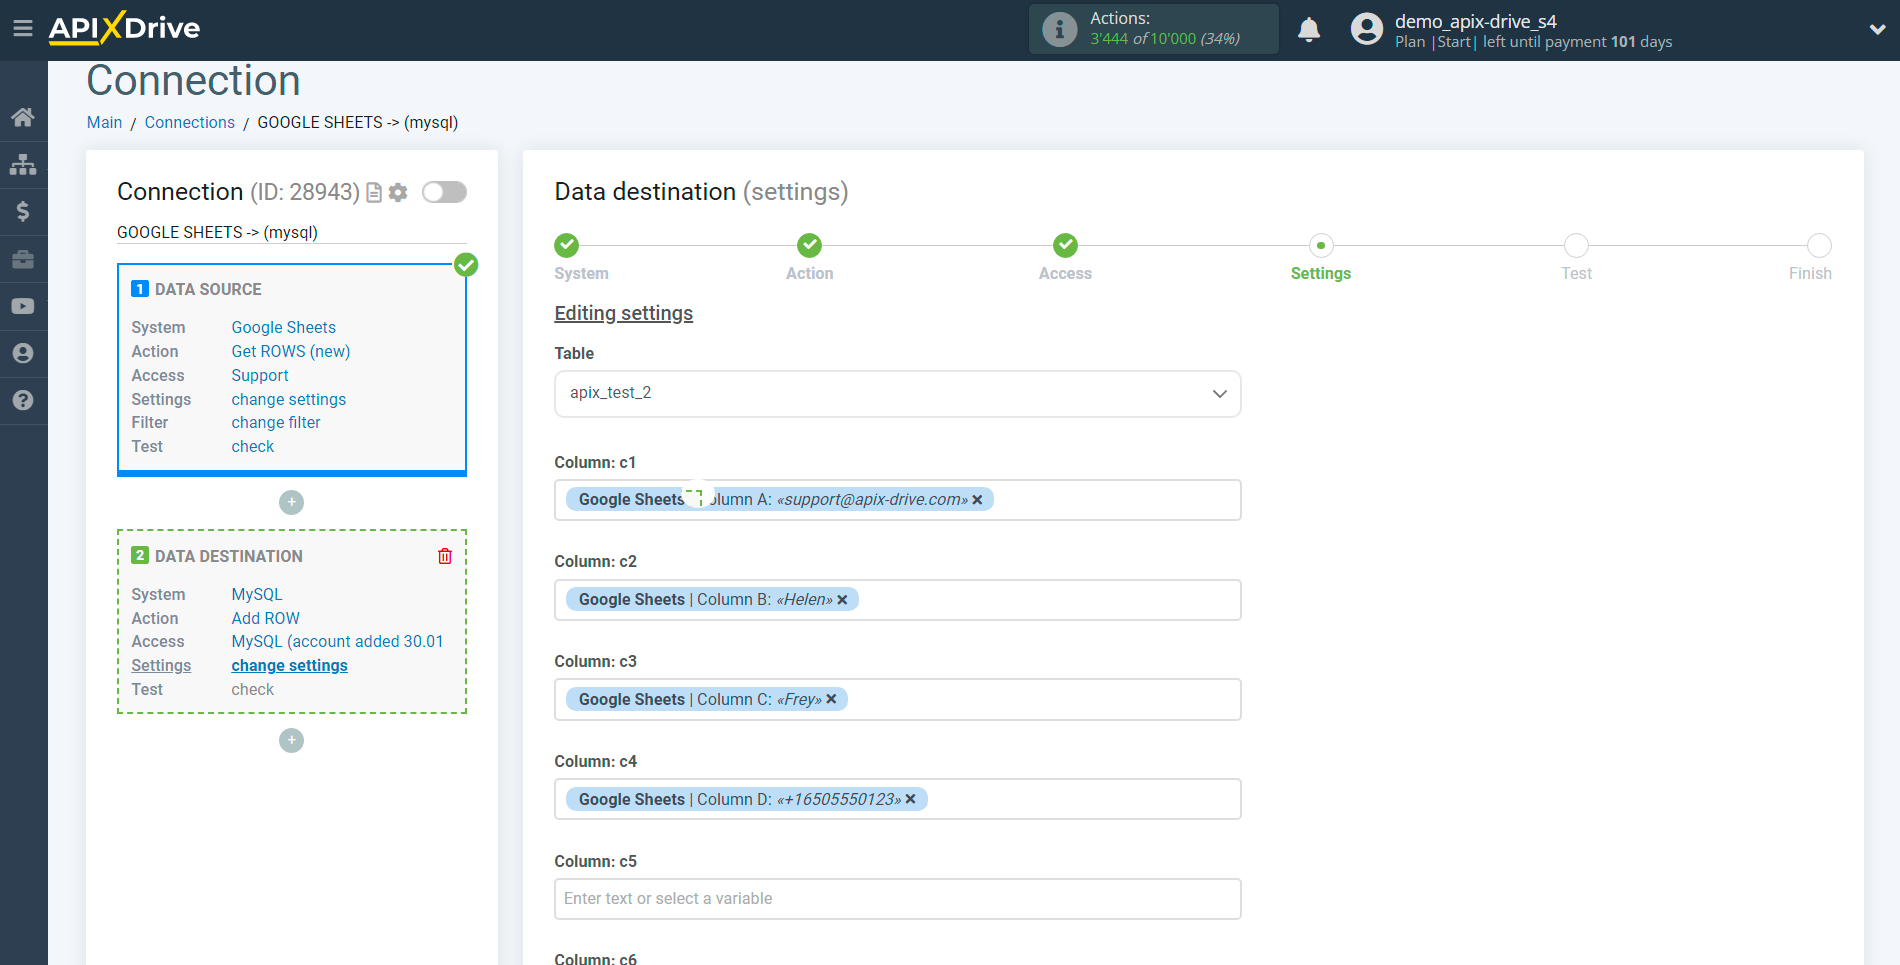Open the notifications bell
The height and width of the screenshot is (965, 1900).
(x=1309, y=29)
